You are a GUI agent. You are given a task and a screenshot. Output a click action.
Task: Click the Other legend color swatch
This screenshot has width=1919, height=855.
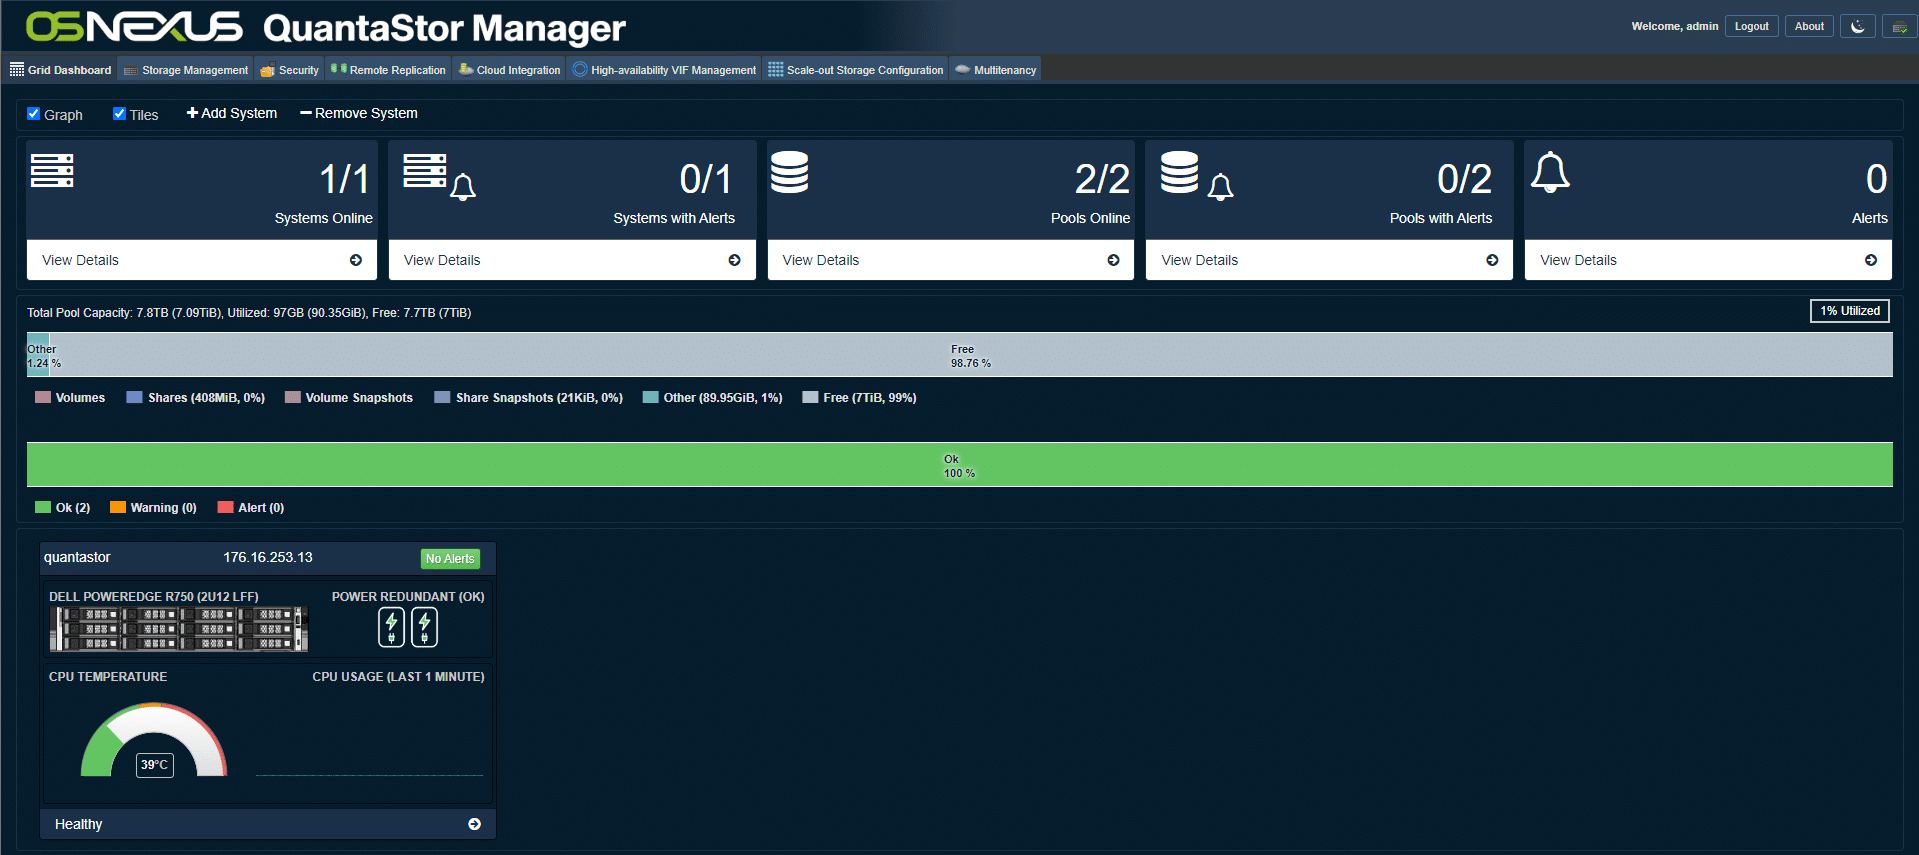pyautogui.click(x=650, y=398)
